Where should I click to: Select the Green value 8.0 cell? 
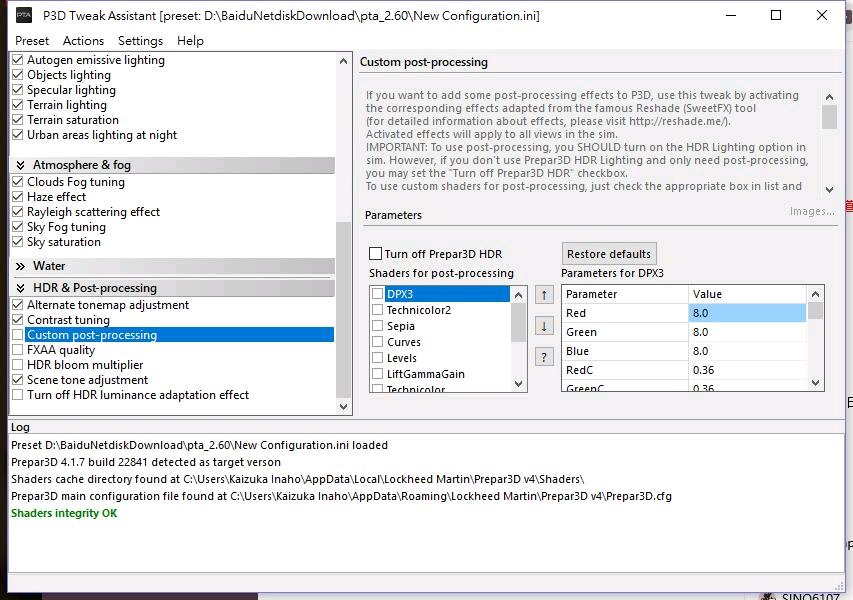click(x=747, y=332)
